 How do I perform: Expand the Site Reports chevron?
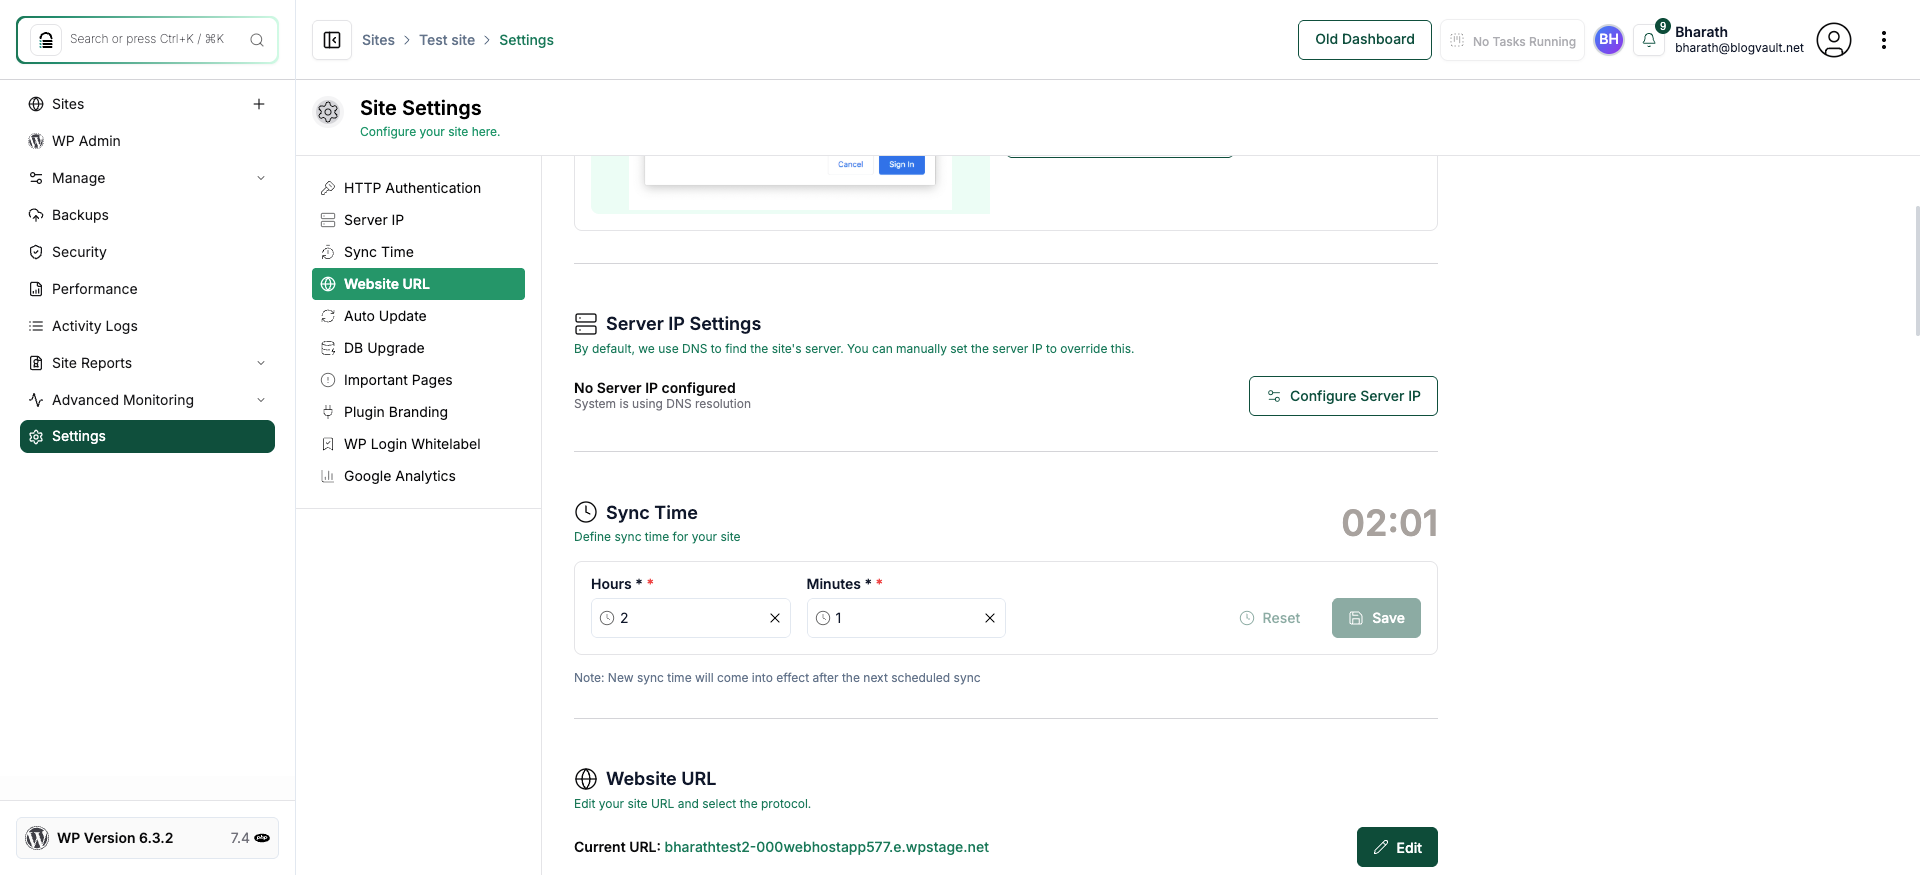pyautogui.click(x=261, y=363)
